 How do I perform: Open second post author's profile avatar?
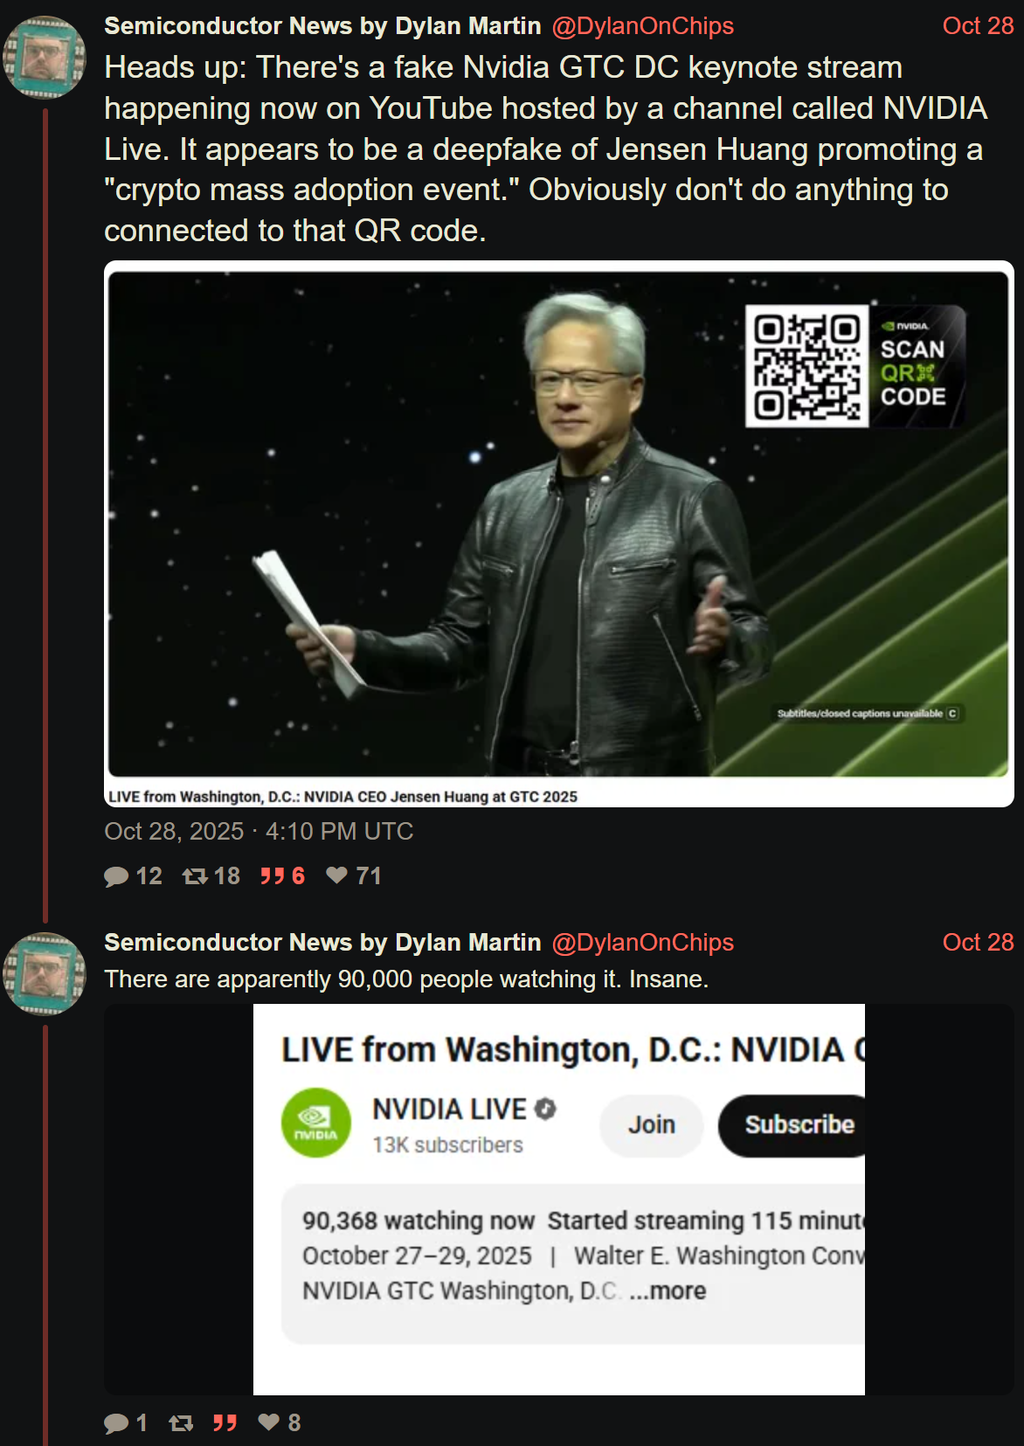45,974
